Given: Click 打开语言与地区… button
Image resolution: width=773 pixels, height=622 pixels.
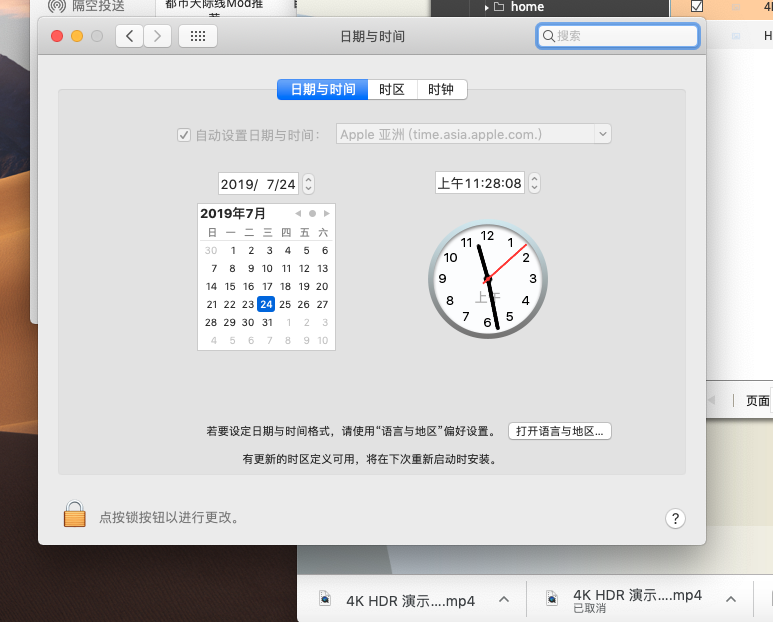Looking at the screenshot, I should tap(560, 431).
